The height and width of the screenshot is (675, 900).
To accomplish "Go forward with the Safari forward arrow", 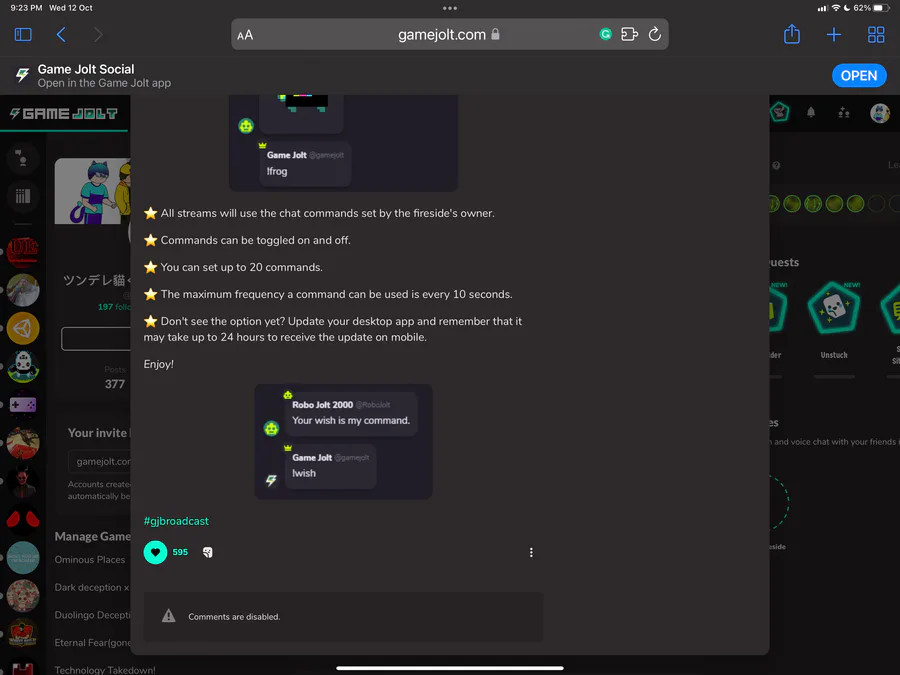I will tap(98, 35).
